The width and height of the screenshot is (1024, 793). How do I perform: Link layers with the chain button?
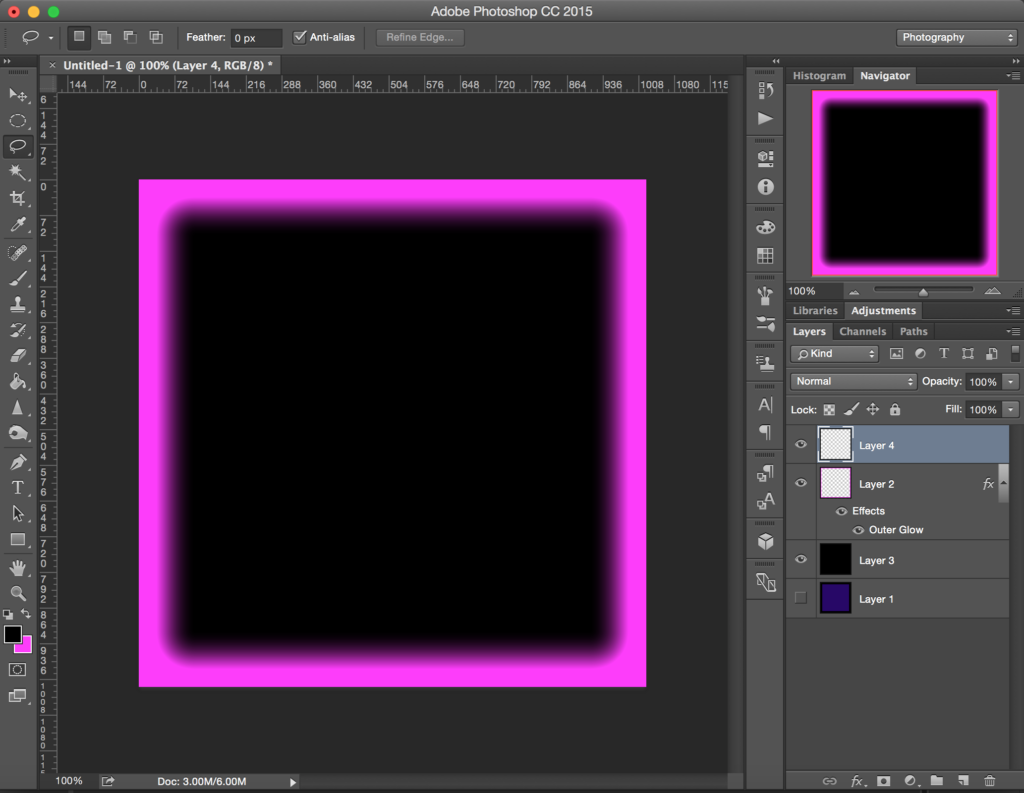coord(829,781)
